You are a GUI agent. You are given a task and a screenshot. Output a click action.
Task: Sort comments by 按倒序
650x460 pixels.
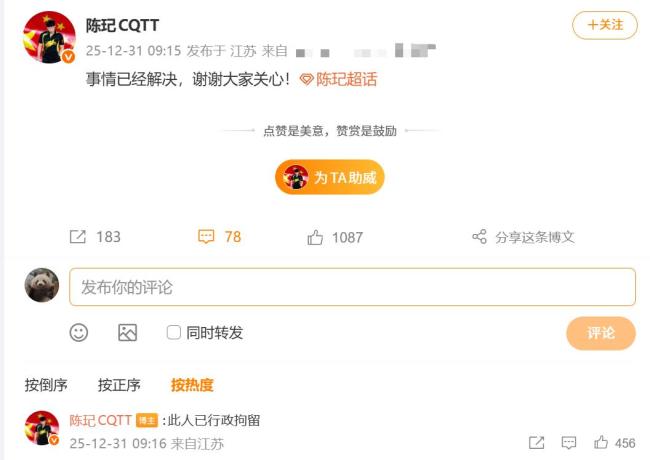[46, 385]
